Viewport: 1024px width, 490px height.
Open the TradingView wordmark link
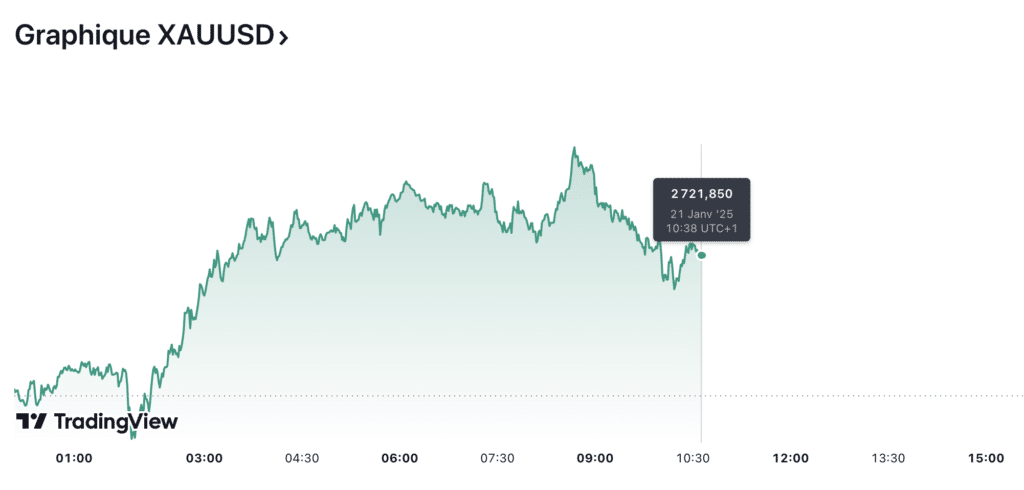(115, 422)
